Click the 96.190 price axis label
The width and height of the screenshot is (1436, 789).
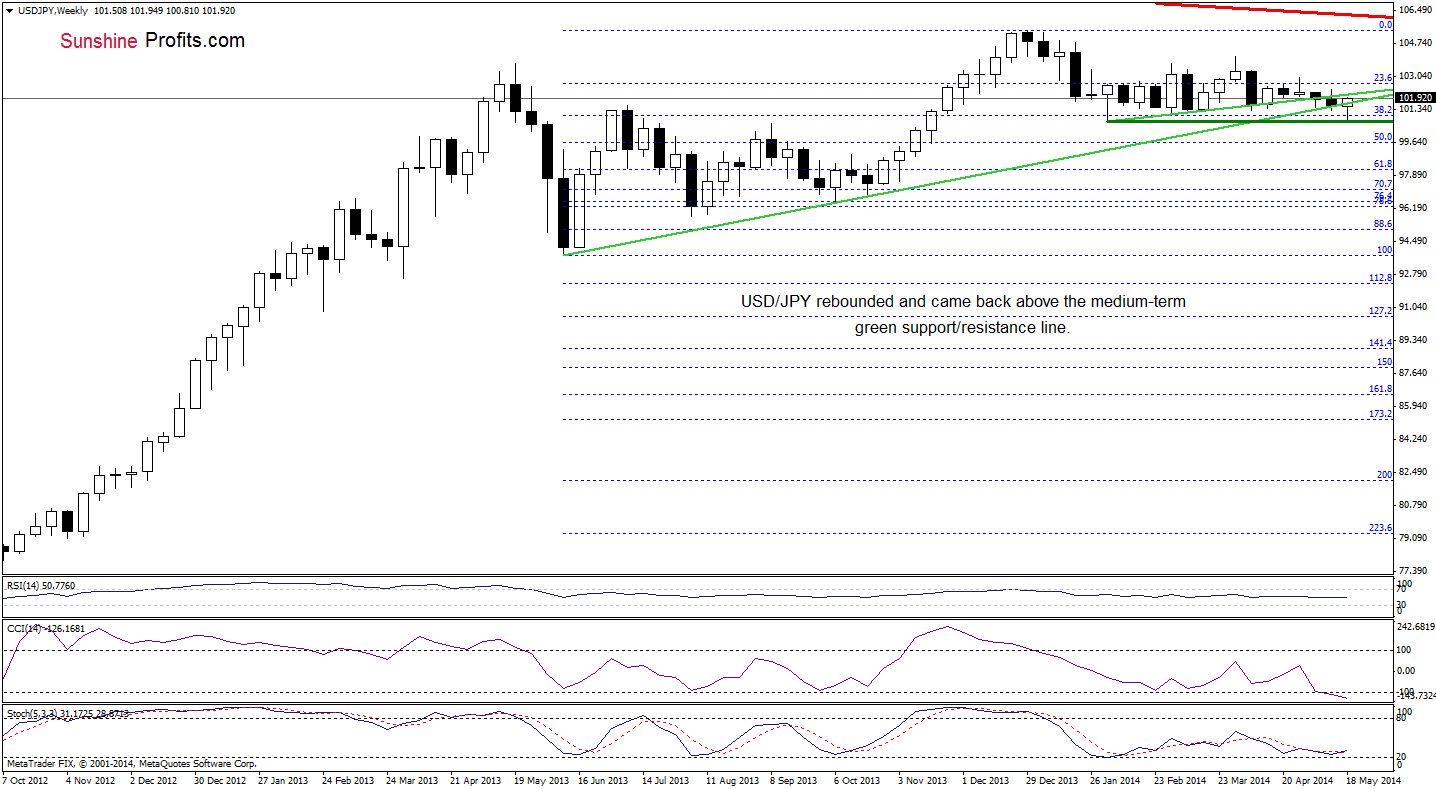click(x=1415, y=208)
